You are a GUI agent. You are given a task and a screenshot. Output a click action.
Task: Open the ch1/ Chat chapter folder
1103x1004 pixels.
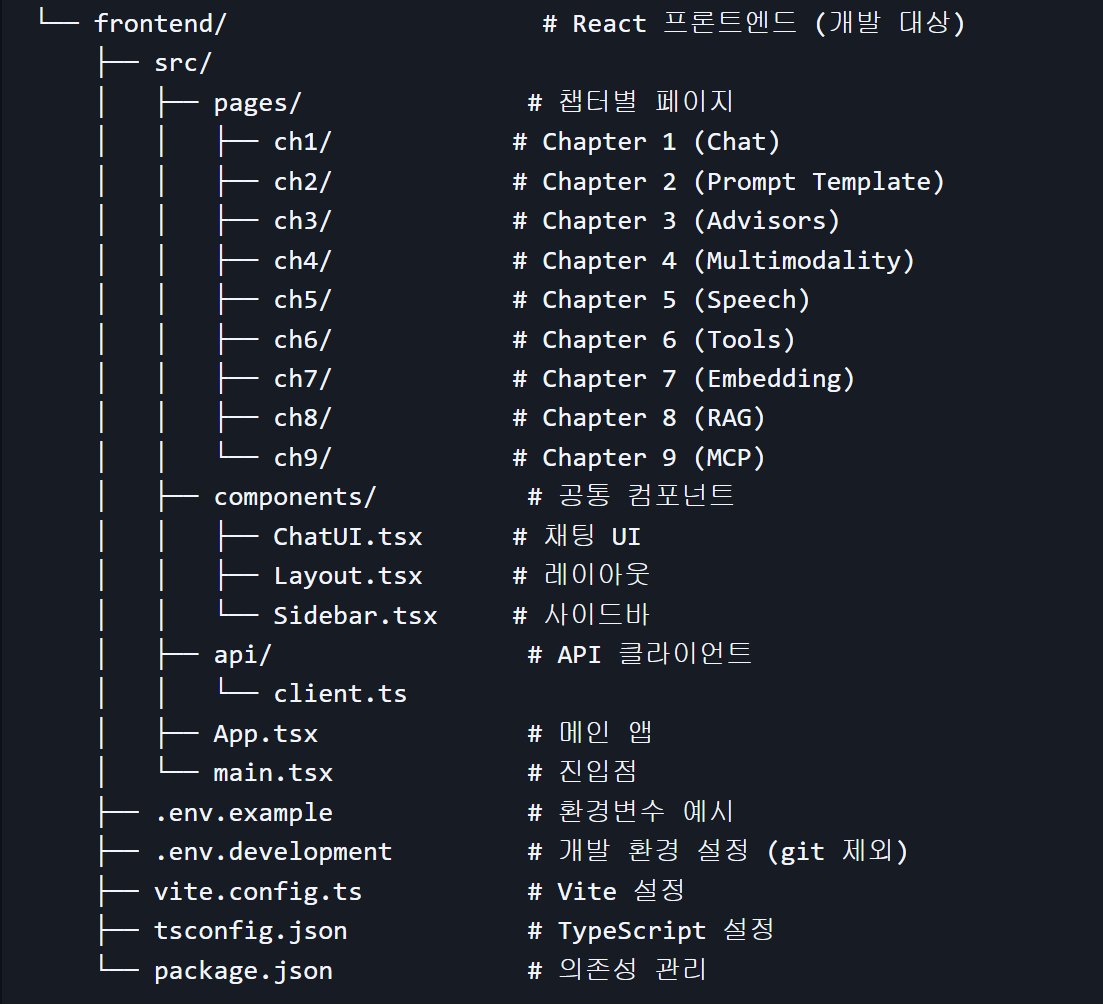click(x=302, y=142)
